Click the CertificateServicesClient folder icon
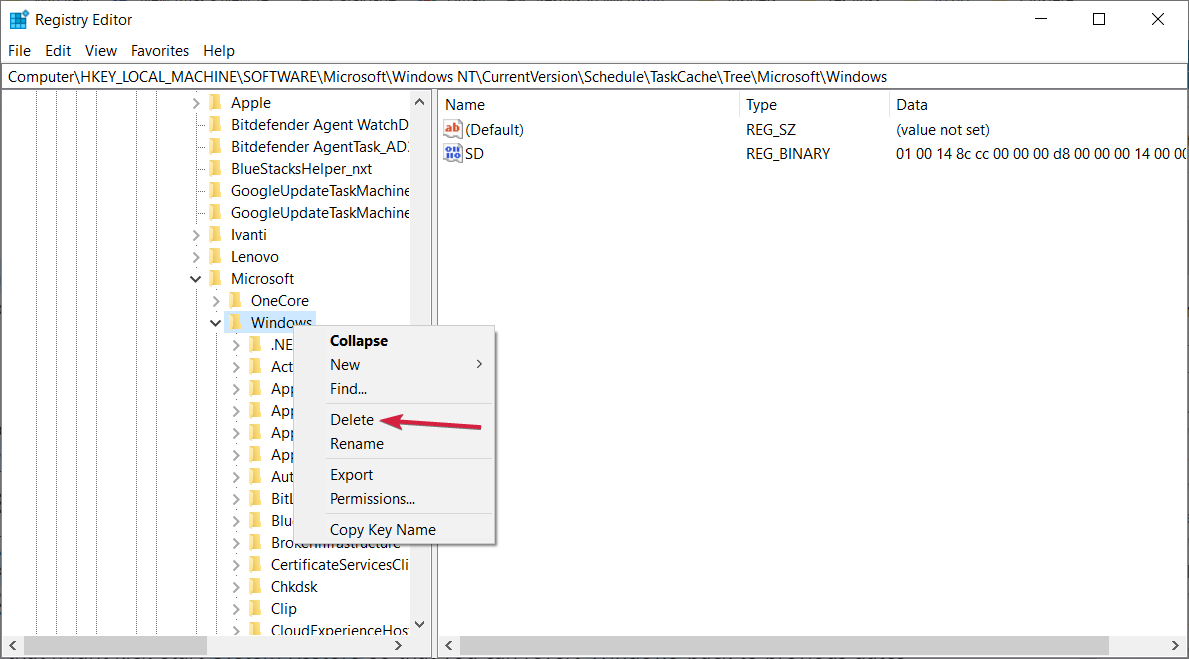The height and width of the screenshot is (659, 1189). 256,564
